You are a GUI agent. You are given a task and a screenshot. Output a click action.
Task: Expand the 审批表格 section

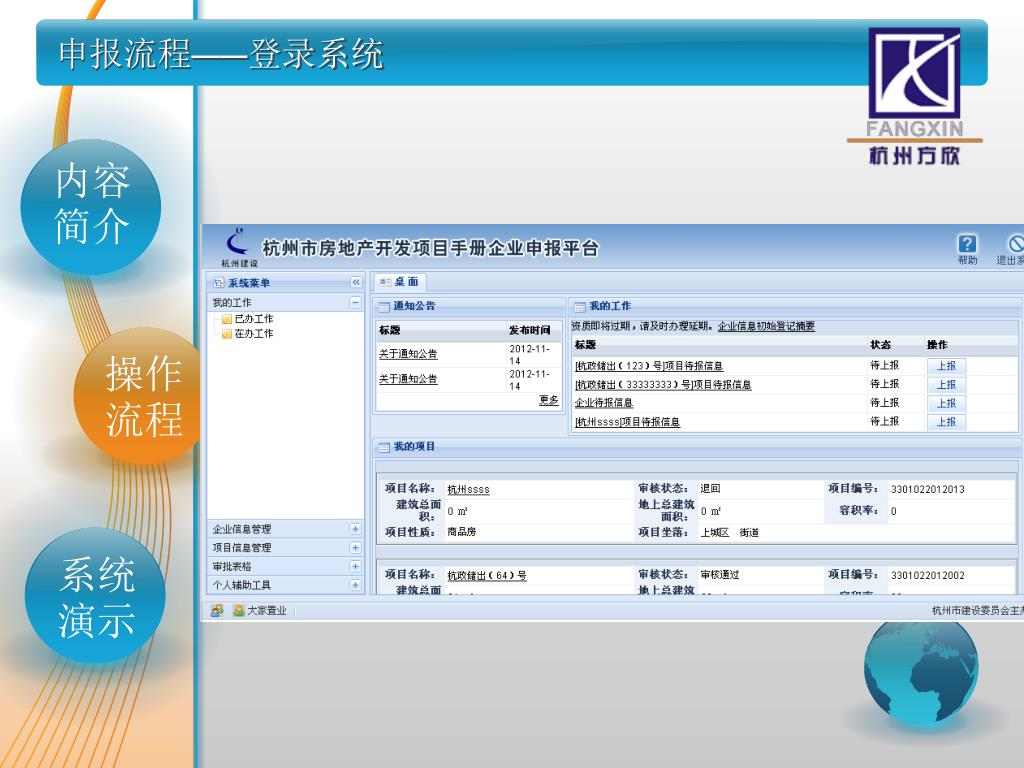pyautogui.click(x=355, y=566)
